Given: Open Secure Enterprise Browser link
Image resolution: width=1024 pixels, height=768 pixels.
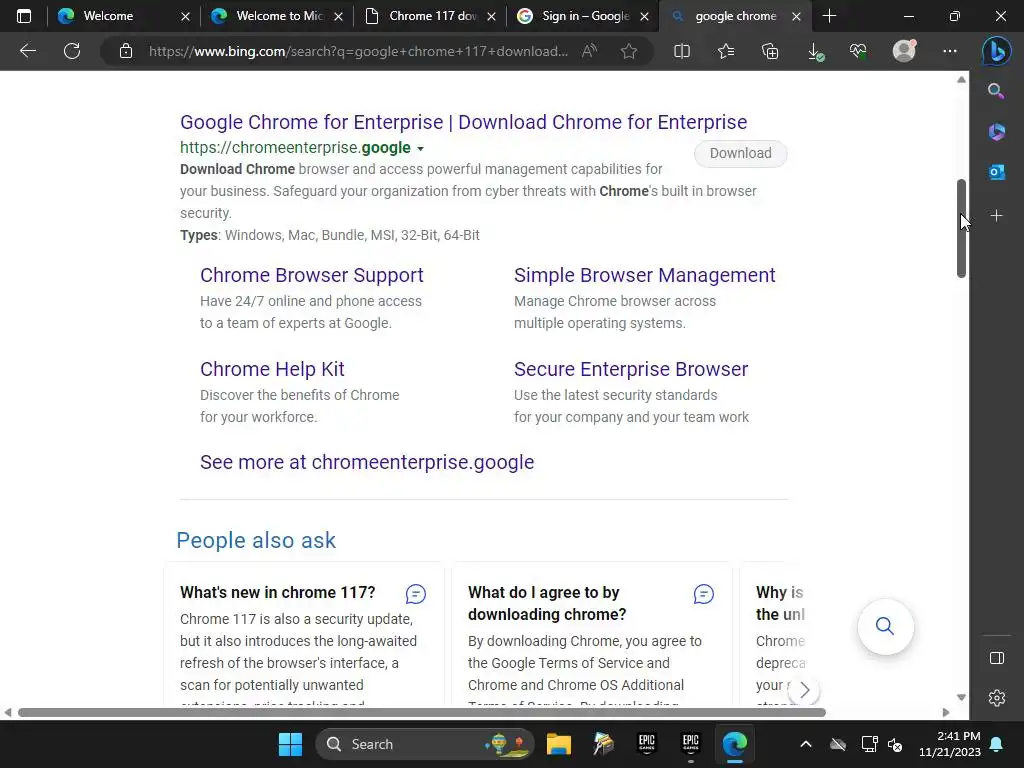Looking at the screenshot, I should (631, 370).
